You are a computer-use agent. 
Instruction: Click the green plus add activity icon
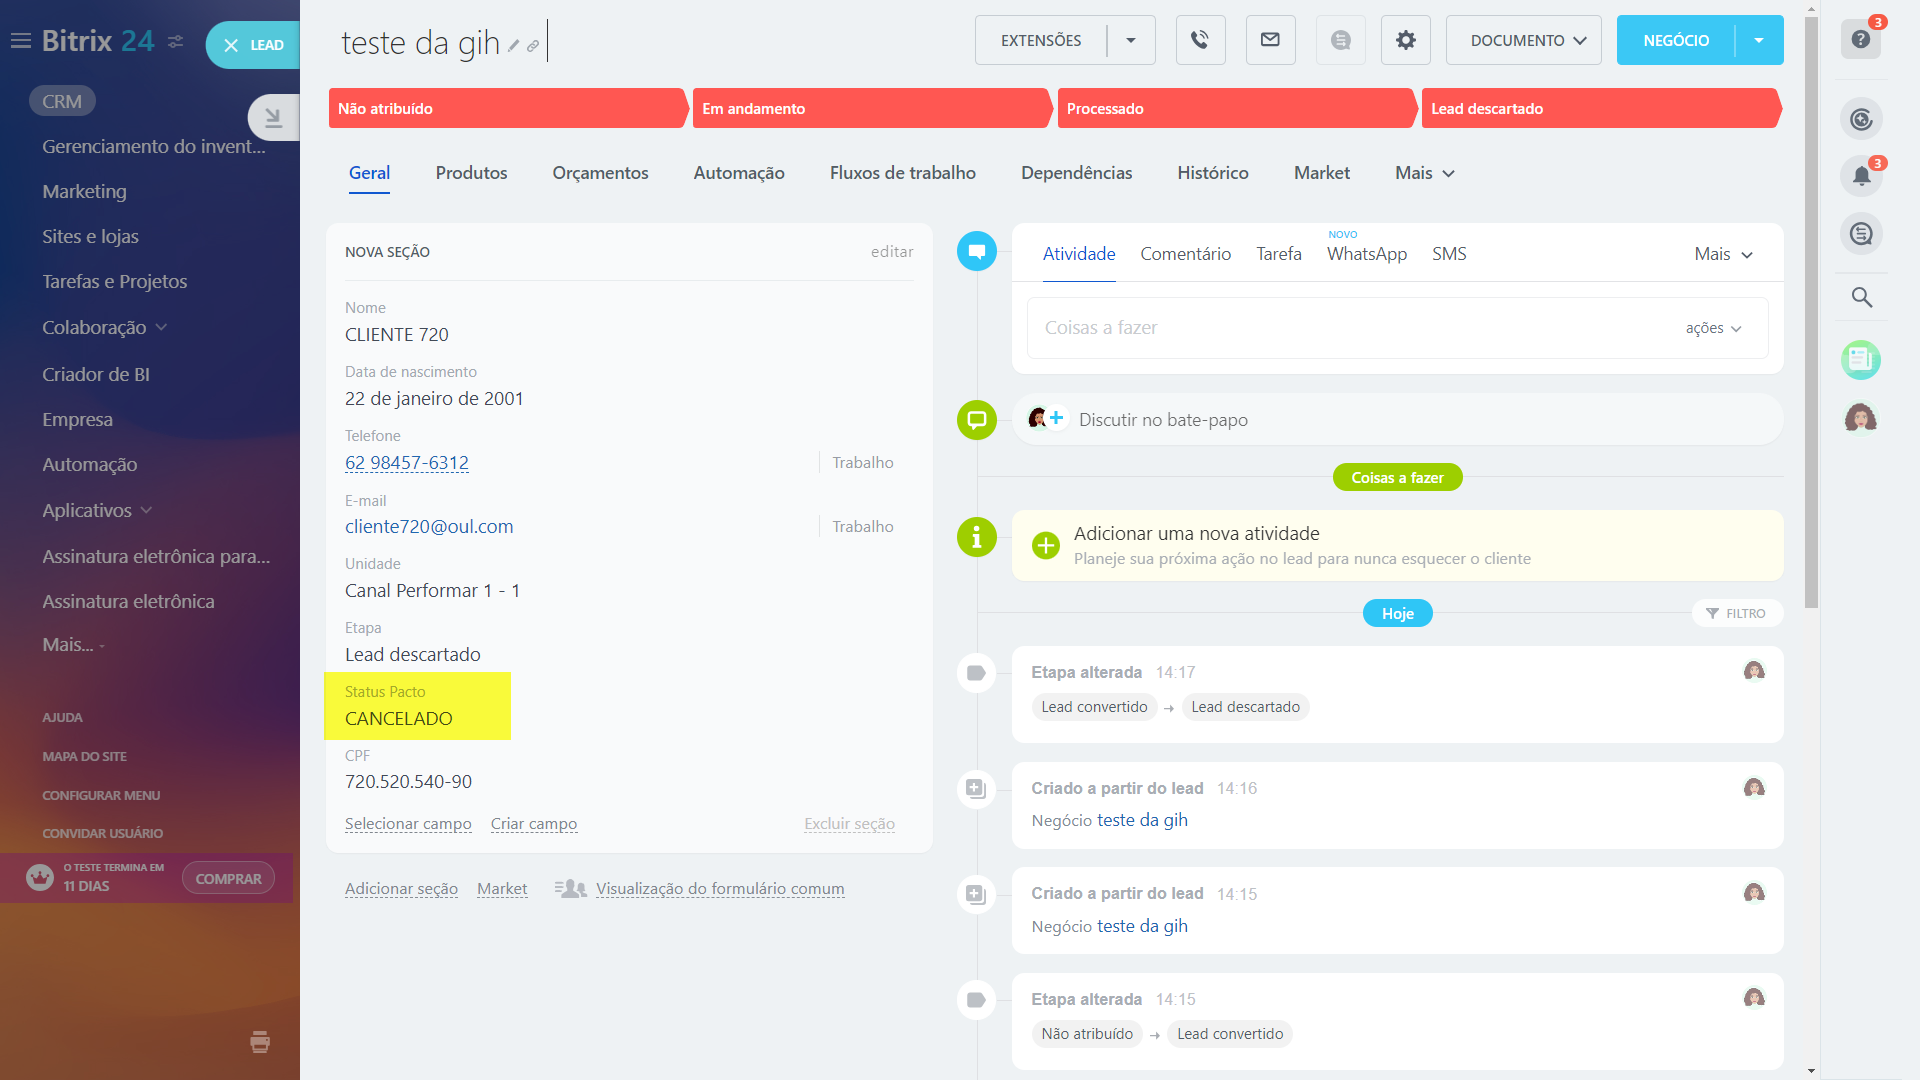(x=1046, y=545)
